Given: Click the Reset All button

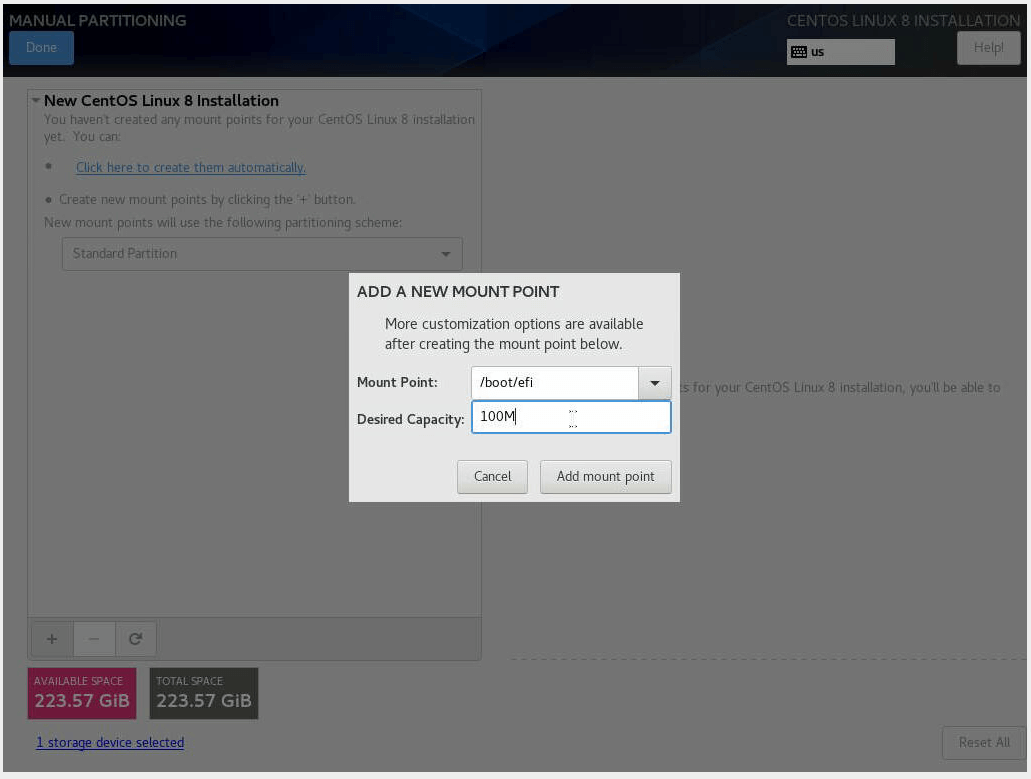Looking at the screenshot, I should pyautogui.click(x=984, y=743).
